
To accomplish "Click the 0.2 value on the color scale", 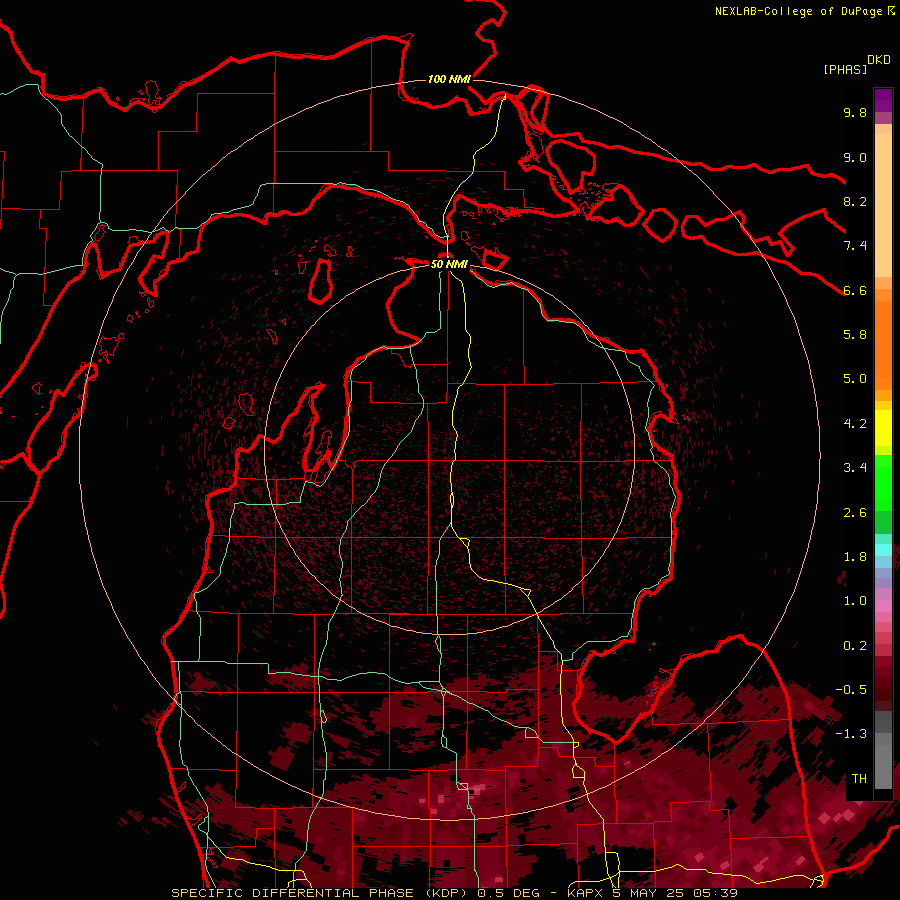I will 855,646.
